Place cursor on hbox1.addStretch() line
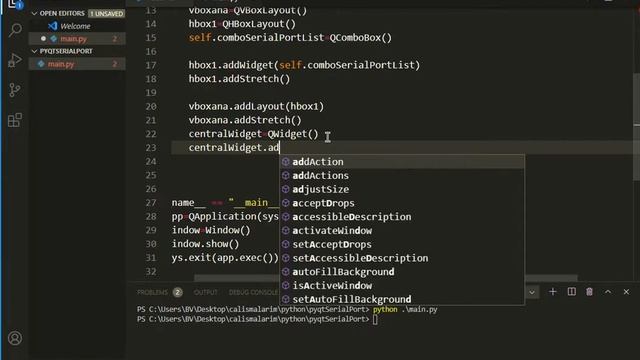Screen dimensions: 640x360 point(239,79)
